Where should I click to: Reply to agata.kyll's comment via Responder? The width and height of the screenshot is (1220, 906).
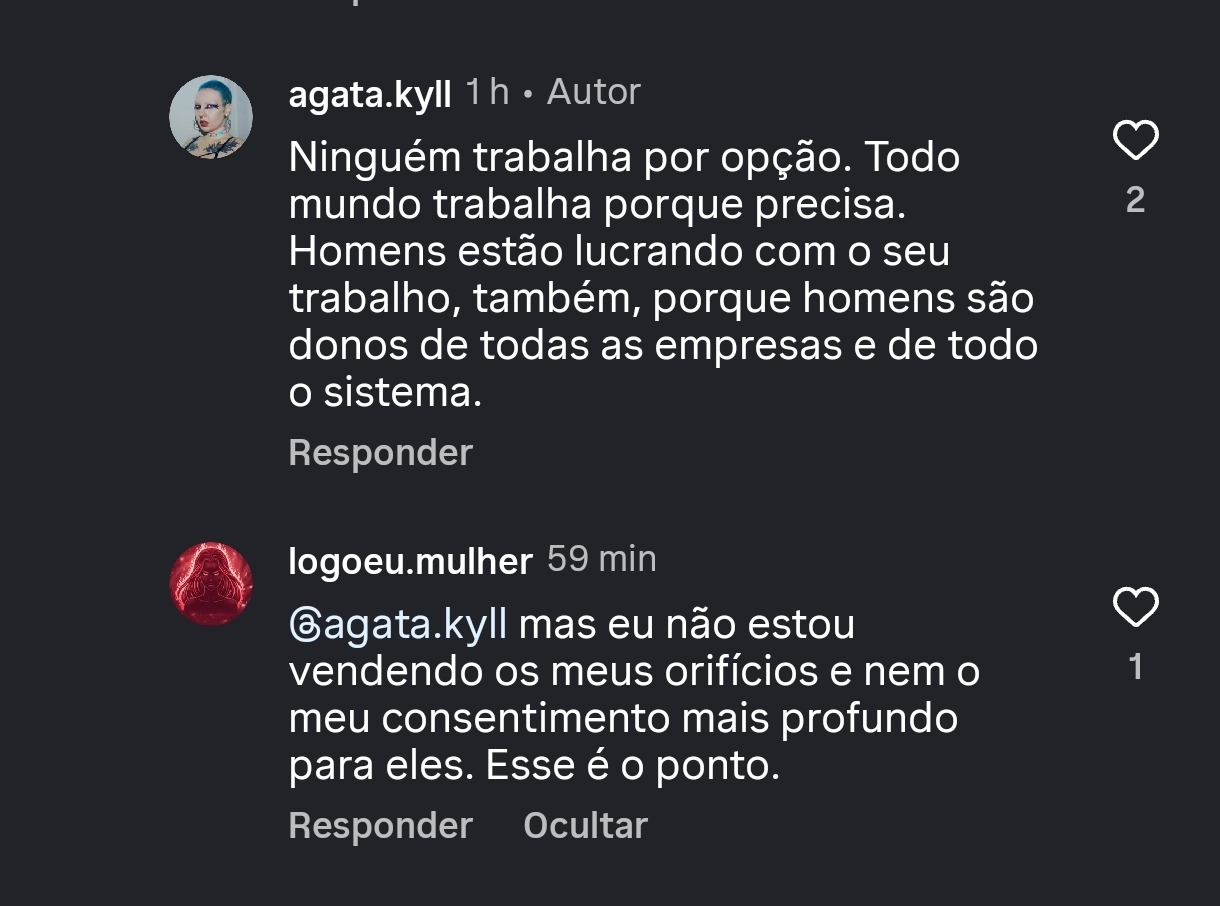(380, 453)
